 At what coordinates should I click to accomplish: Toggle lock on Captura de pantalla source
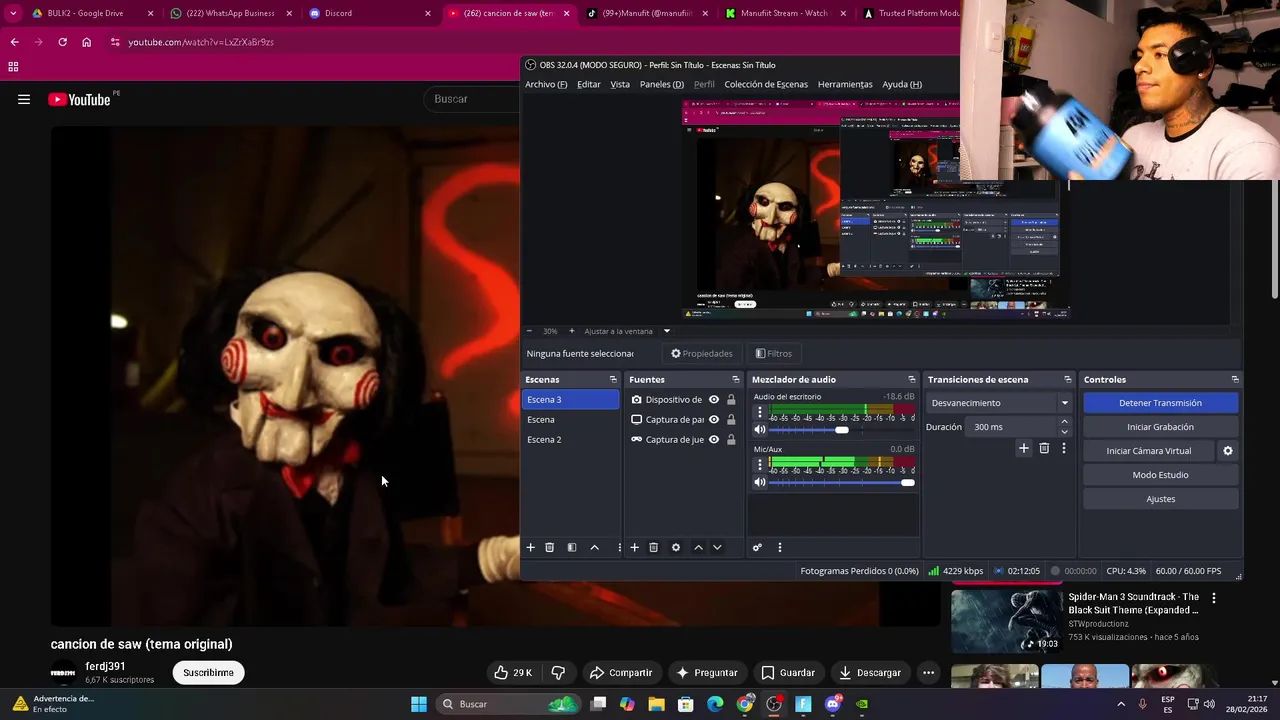tap(731, 420)
